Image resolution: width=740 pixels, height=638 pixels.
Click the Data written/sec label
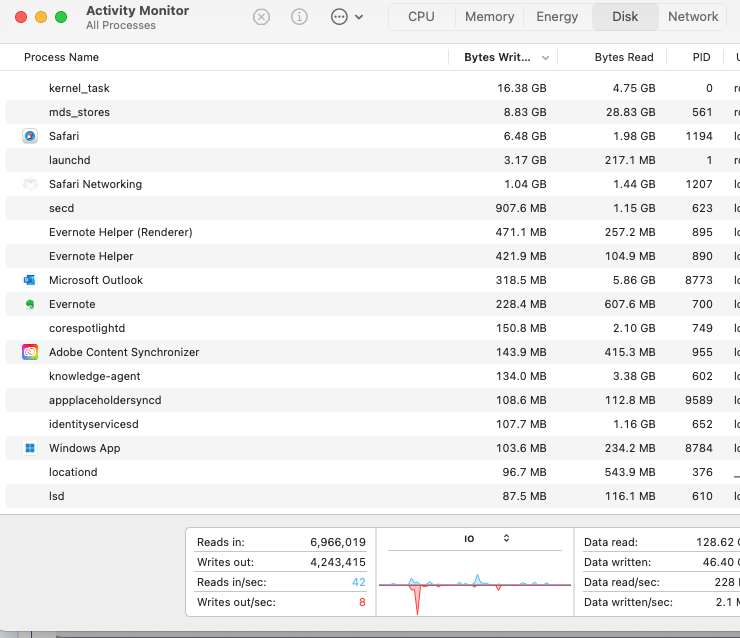[x=628, y=602]
